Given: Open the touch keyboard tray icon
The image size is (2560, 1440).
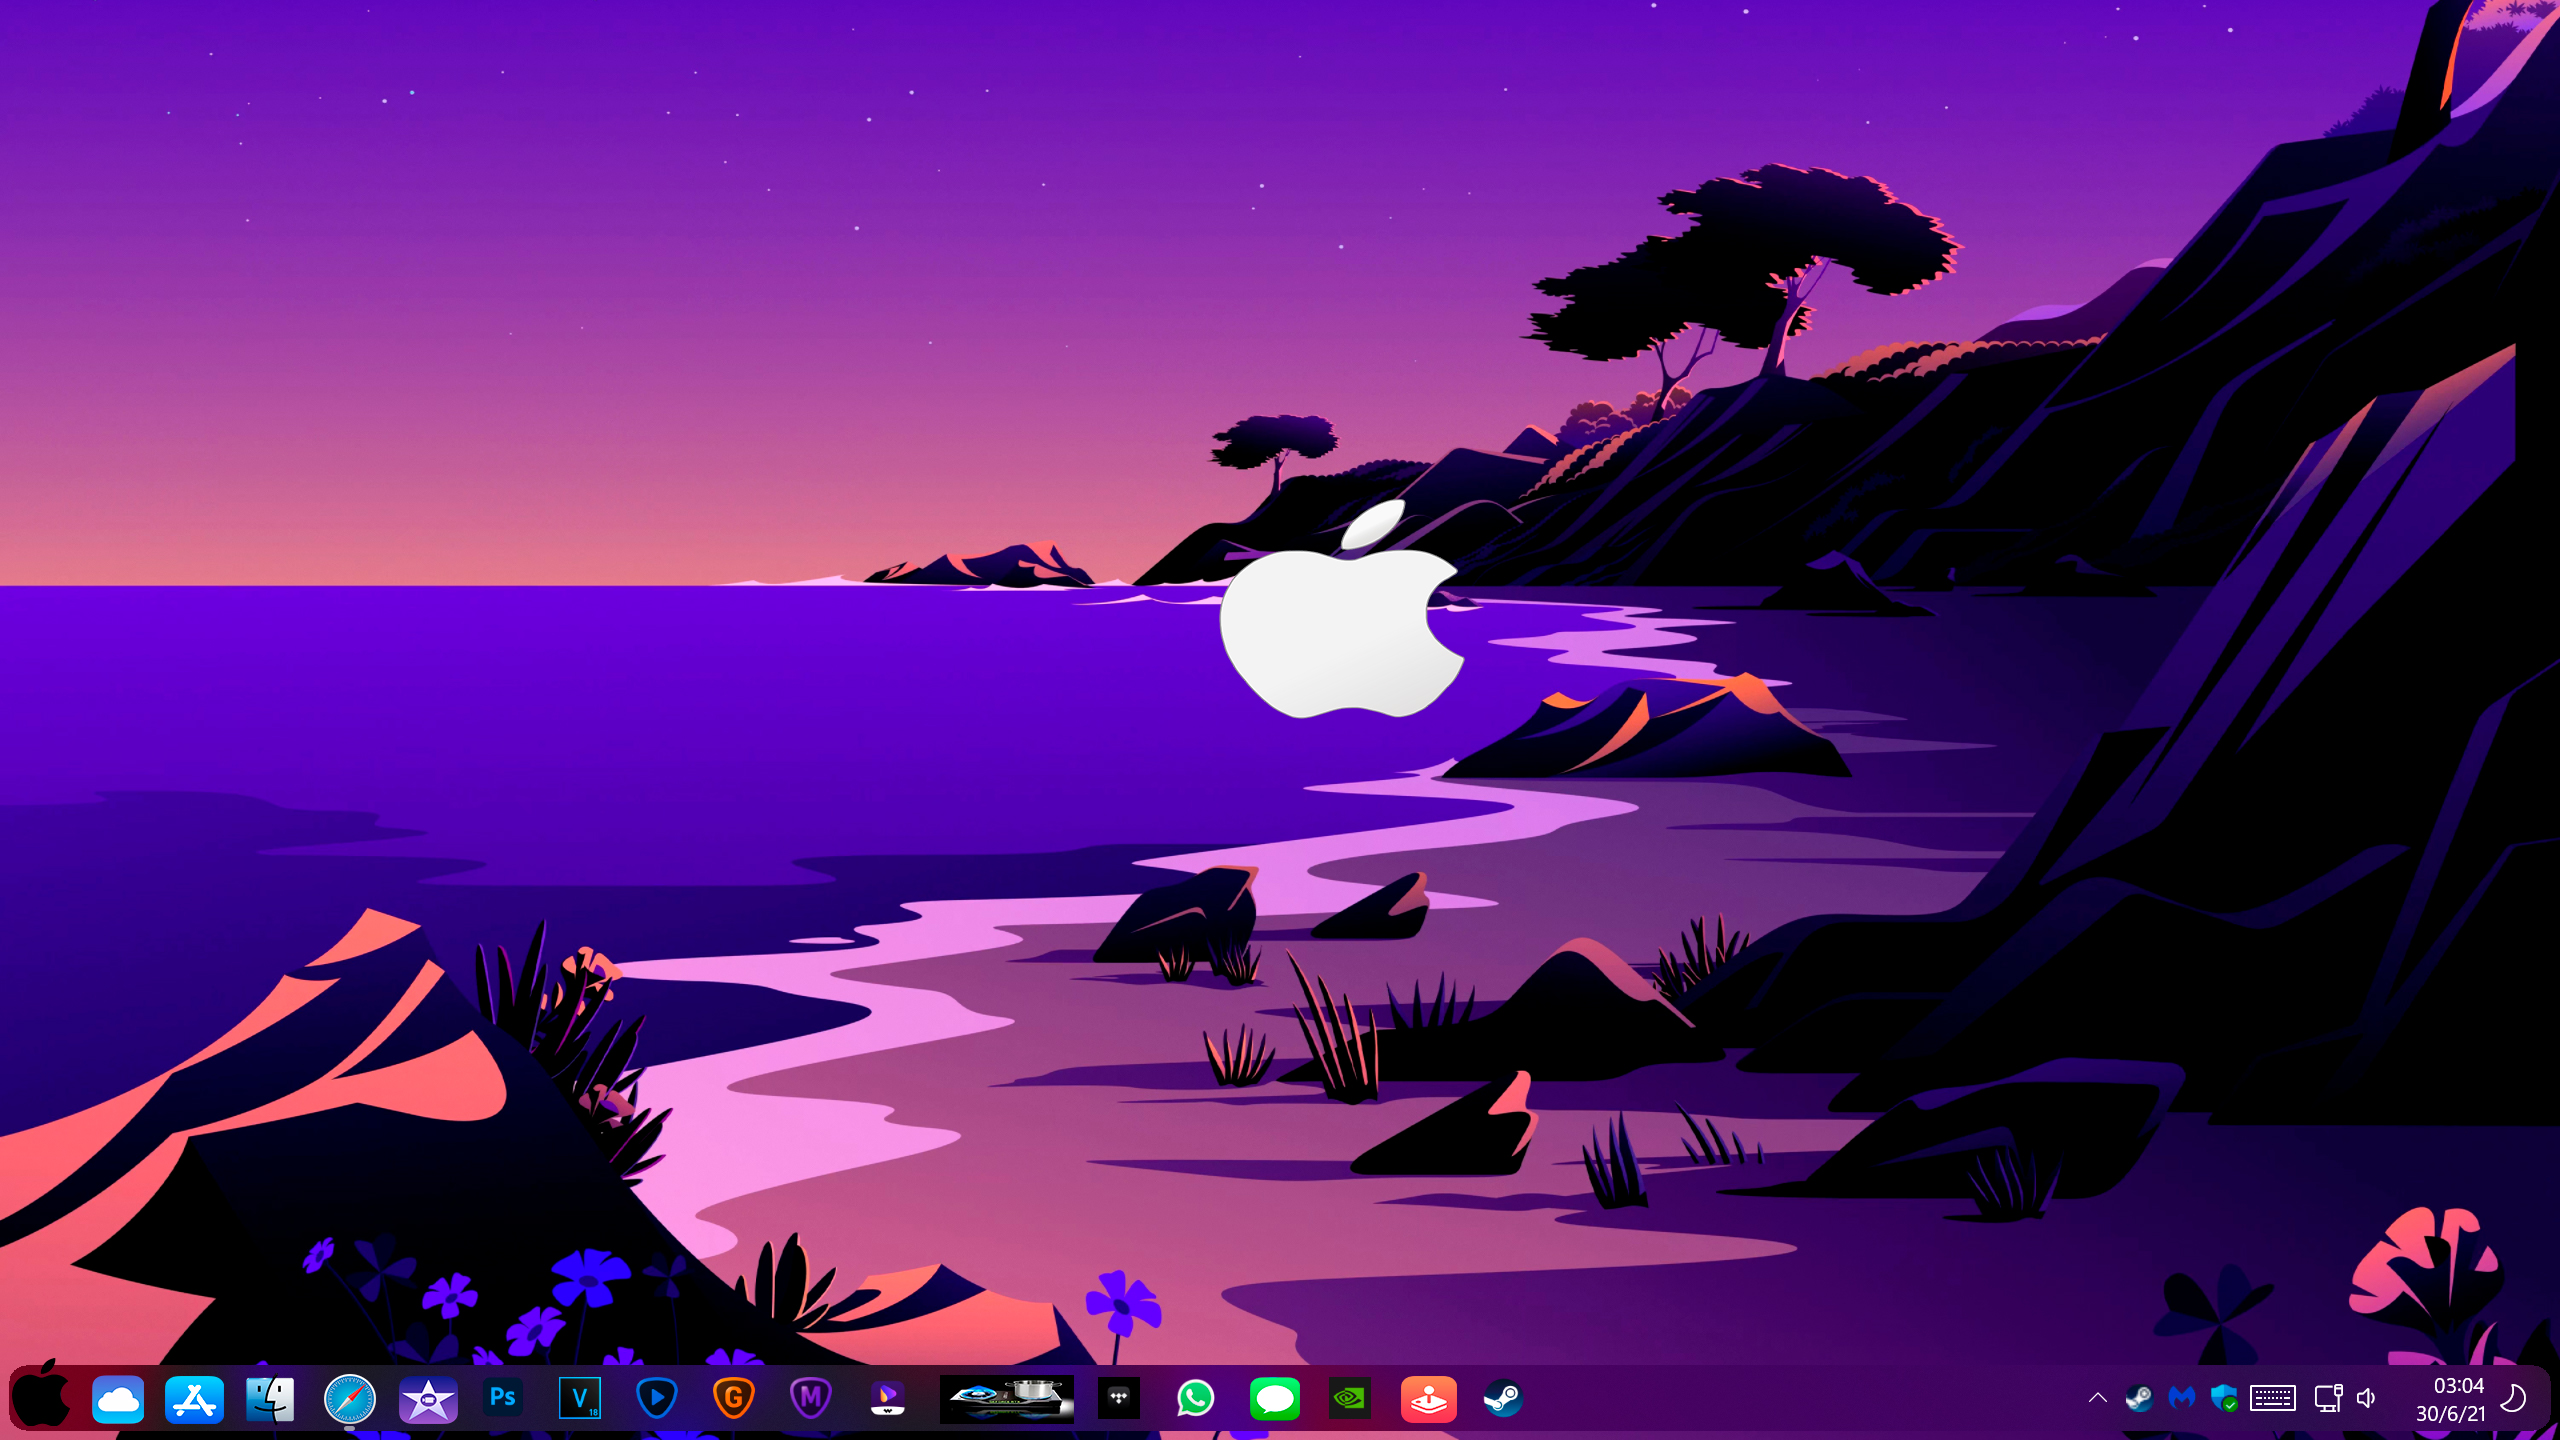Looking at the screenshot, I should [x=2273, y=1398].
